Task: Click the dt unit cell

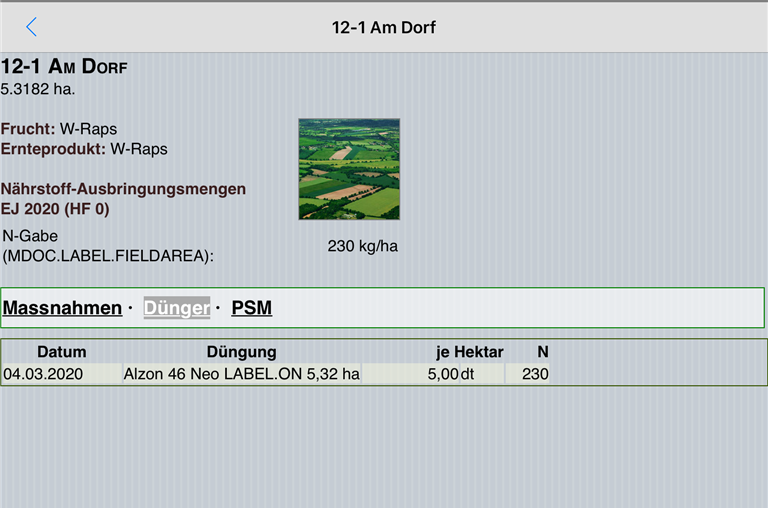Action: pos(468,374)
